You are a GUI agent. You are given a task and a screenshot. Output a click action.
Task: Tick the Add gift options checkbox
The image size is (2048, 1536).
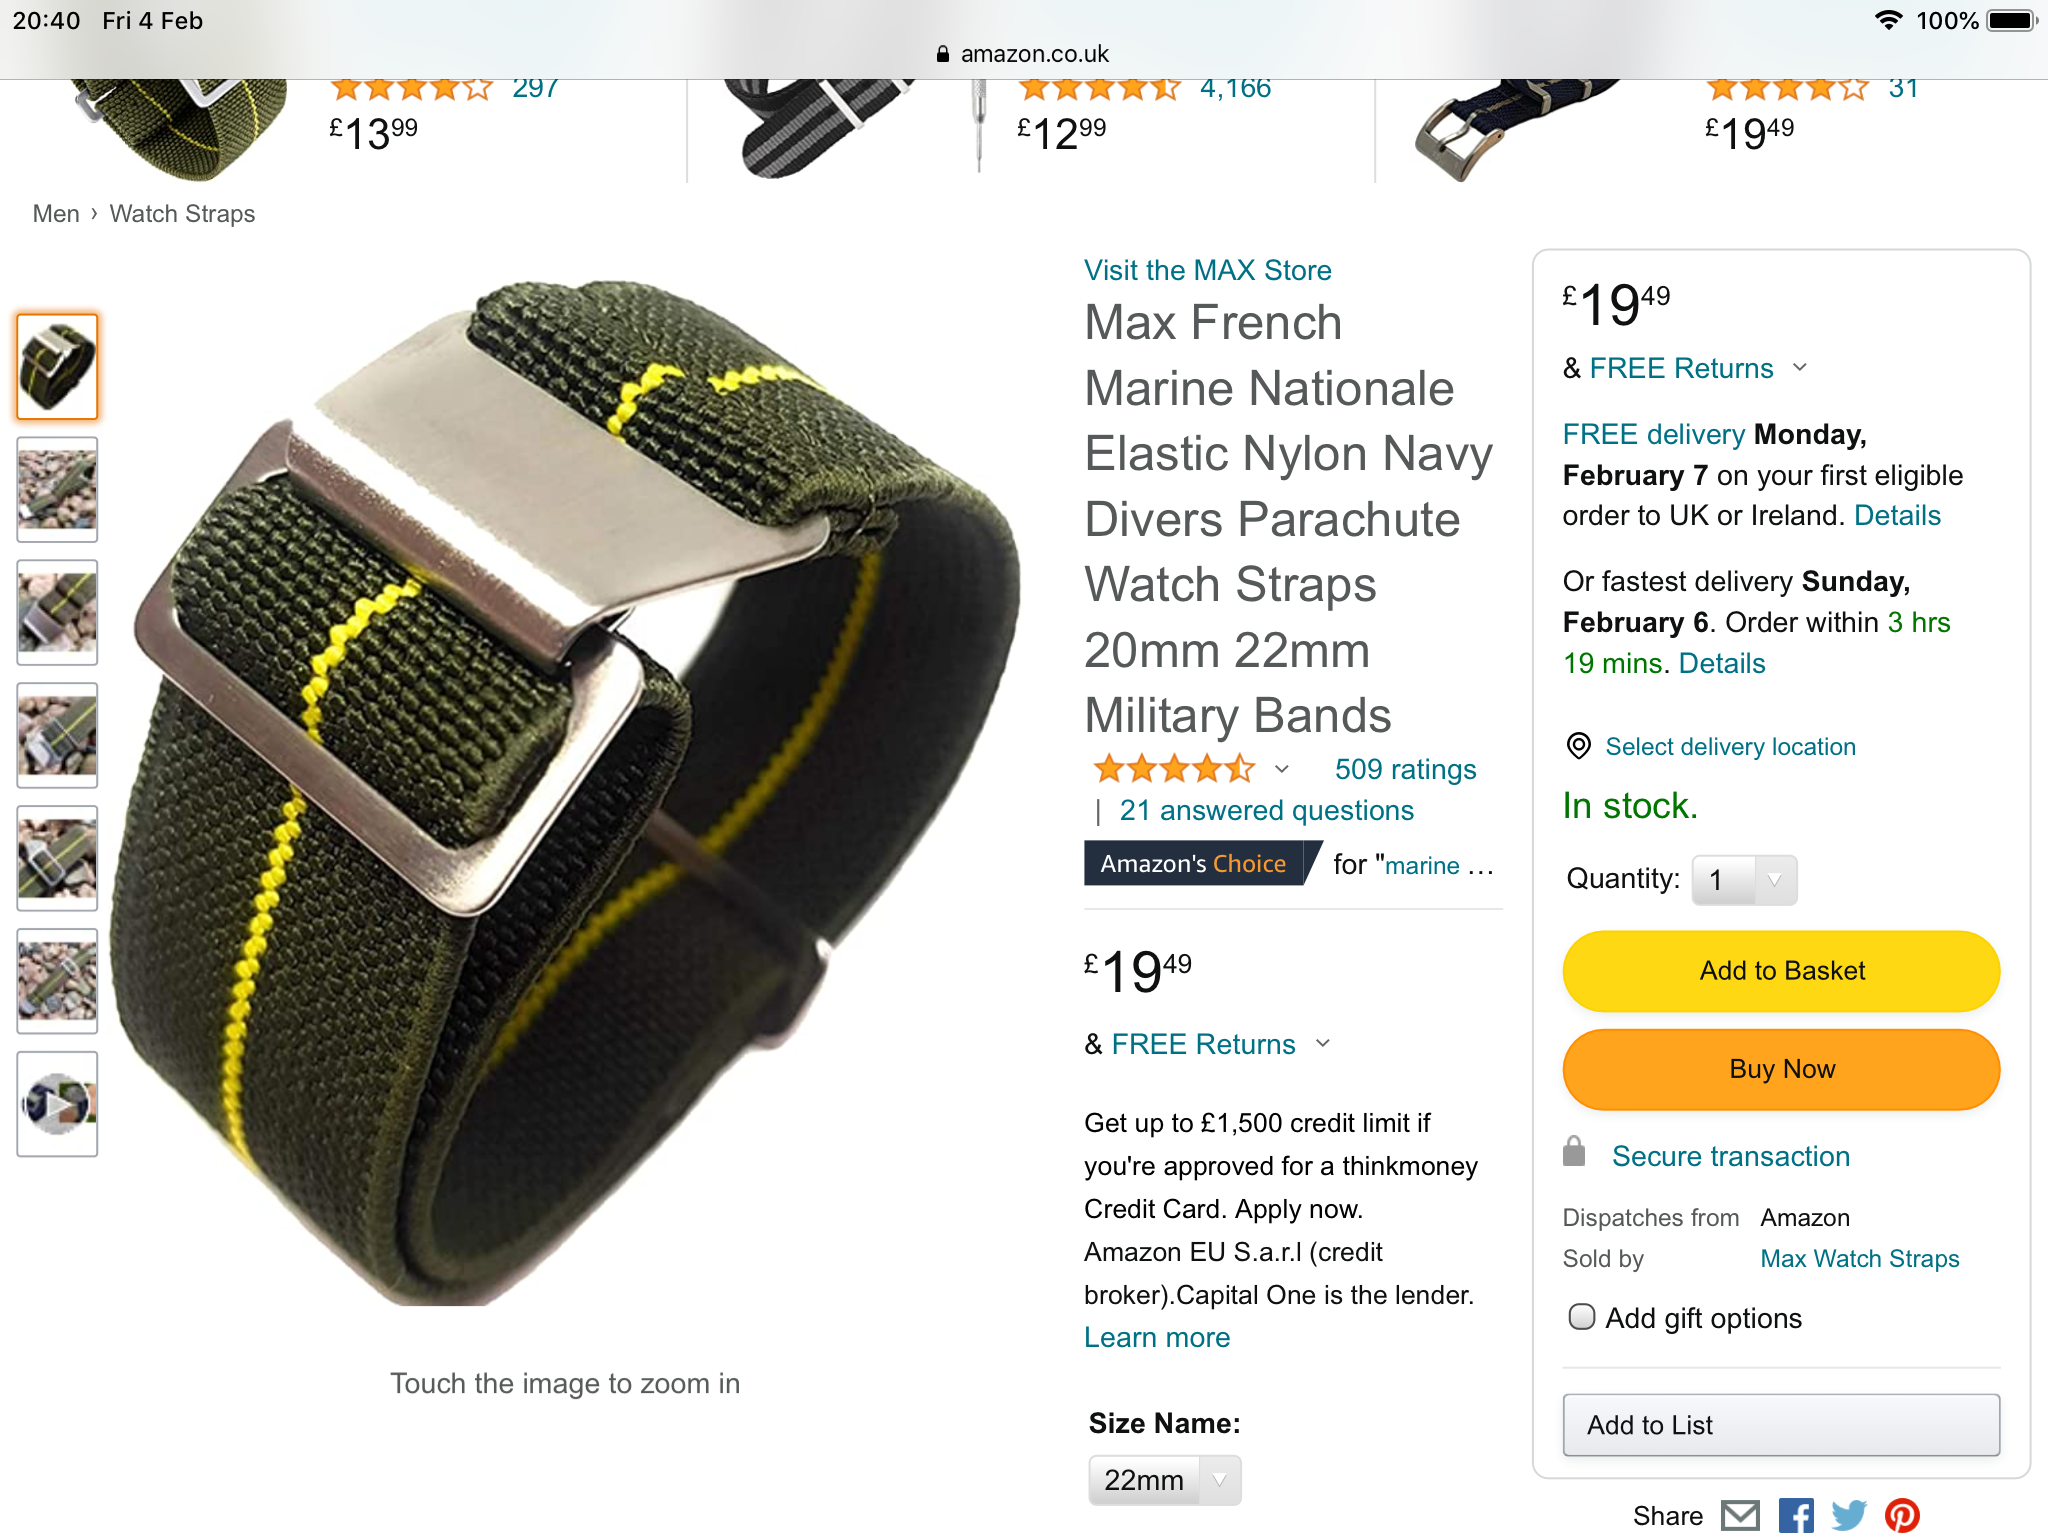pyautogui.click(x=1582, y=1317)
